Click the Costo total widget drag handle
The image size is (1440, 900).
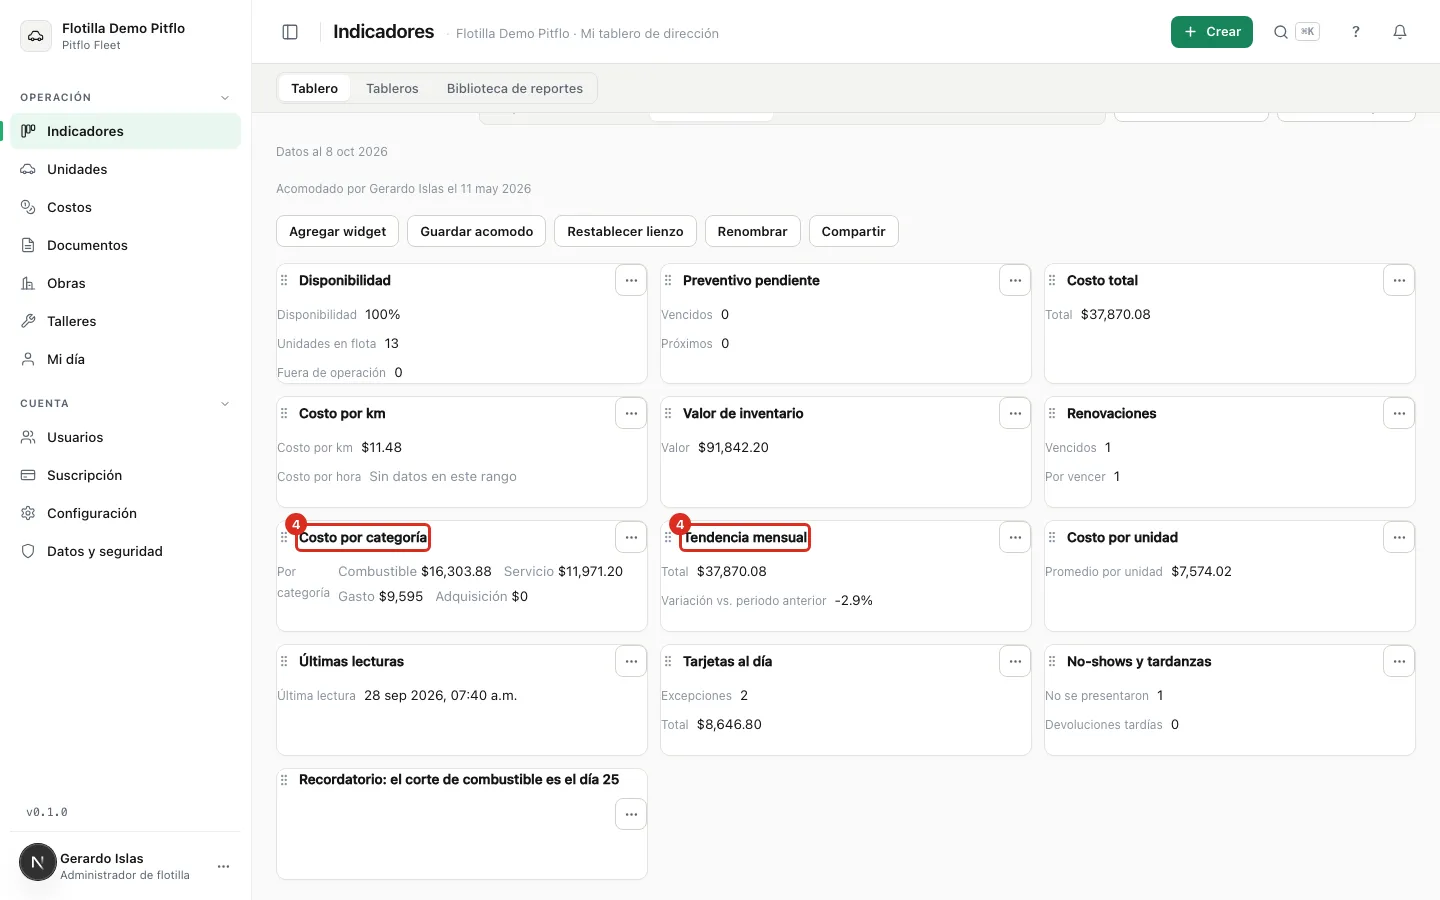coord(1052,281)
